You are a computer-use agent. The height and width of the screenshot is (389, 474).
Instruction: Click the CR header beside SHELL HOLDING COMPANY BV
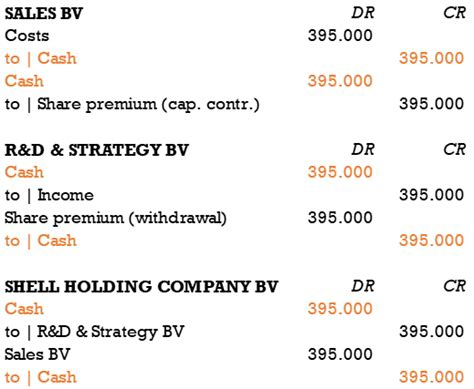click(x=454, y=286)
